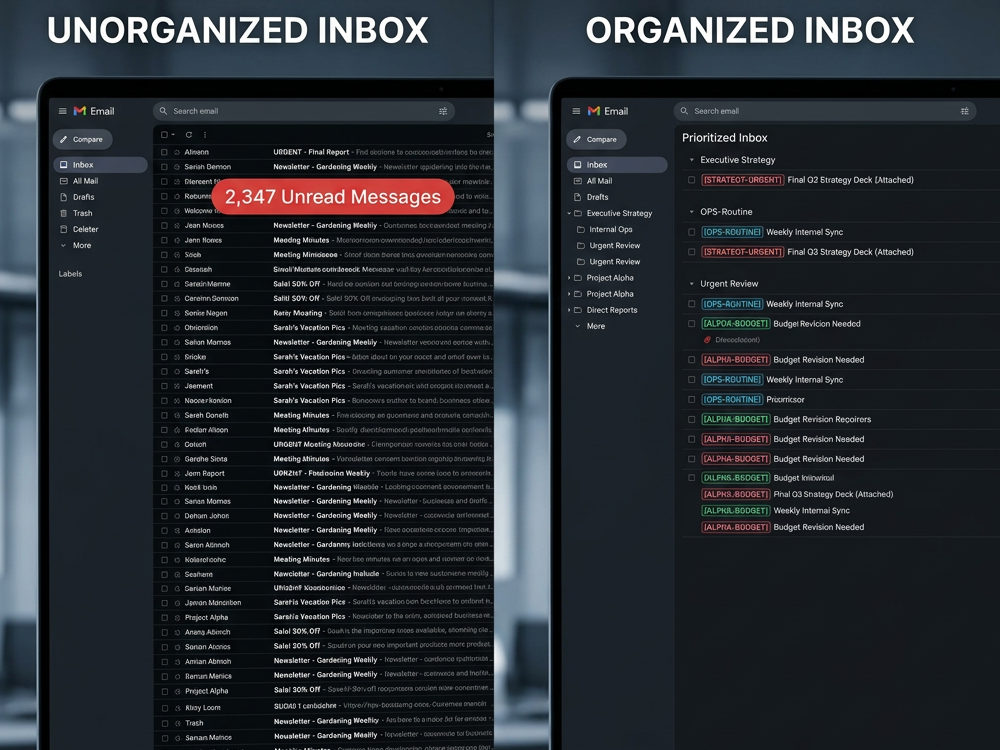Collapse the Executive Strategy folder arrow in sidebar

point(569,214)
